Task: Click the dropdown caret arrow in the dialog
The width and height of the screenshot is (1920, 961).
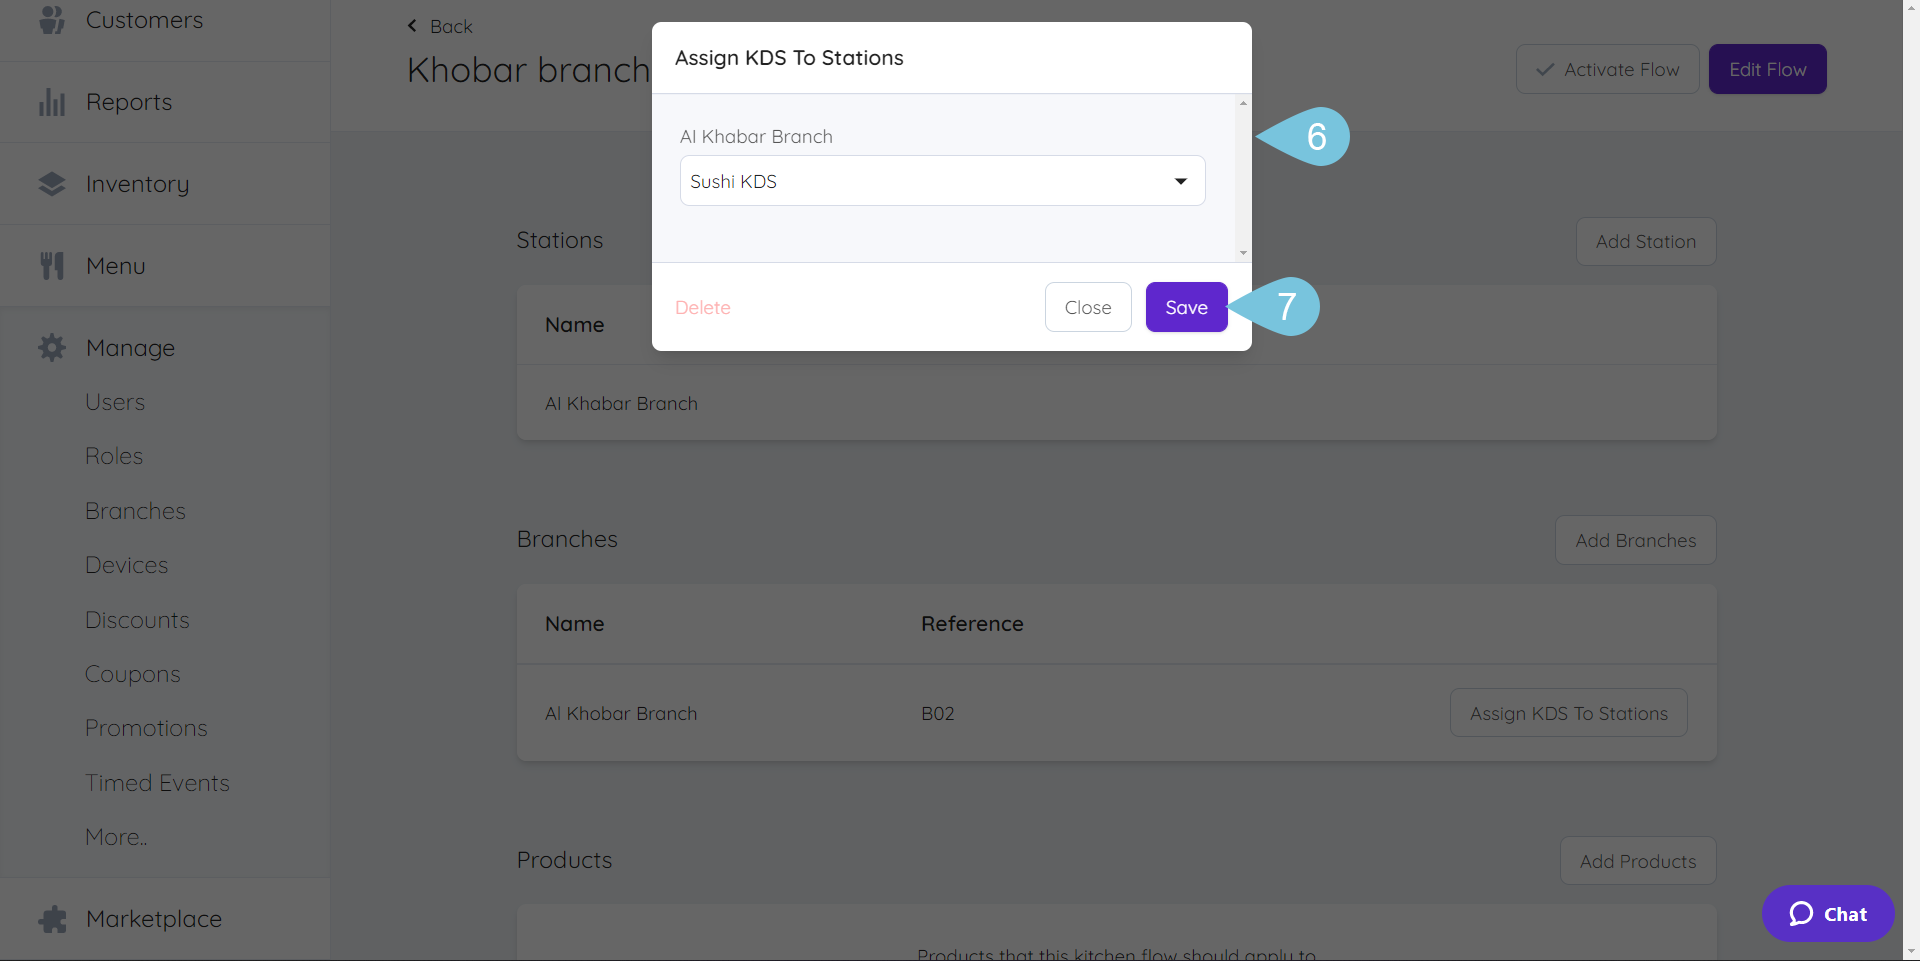Action: coord(1181,181)
